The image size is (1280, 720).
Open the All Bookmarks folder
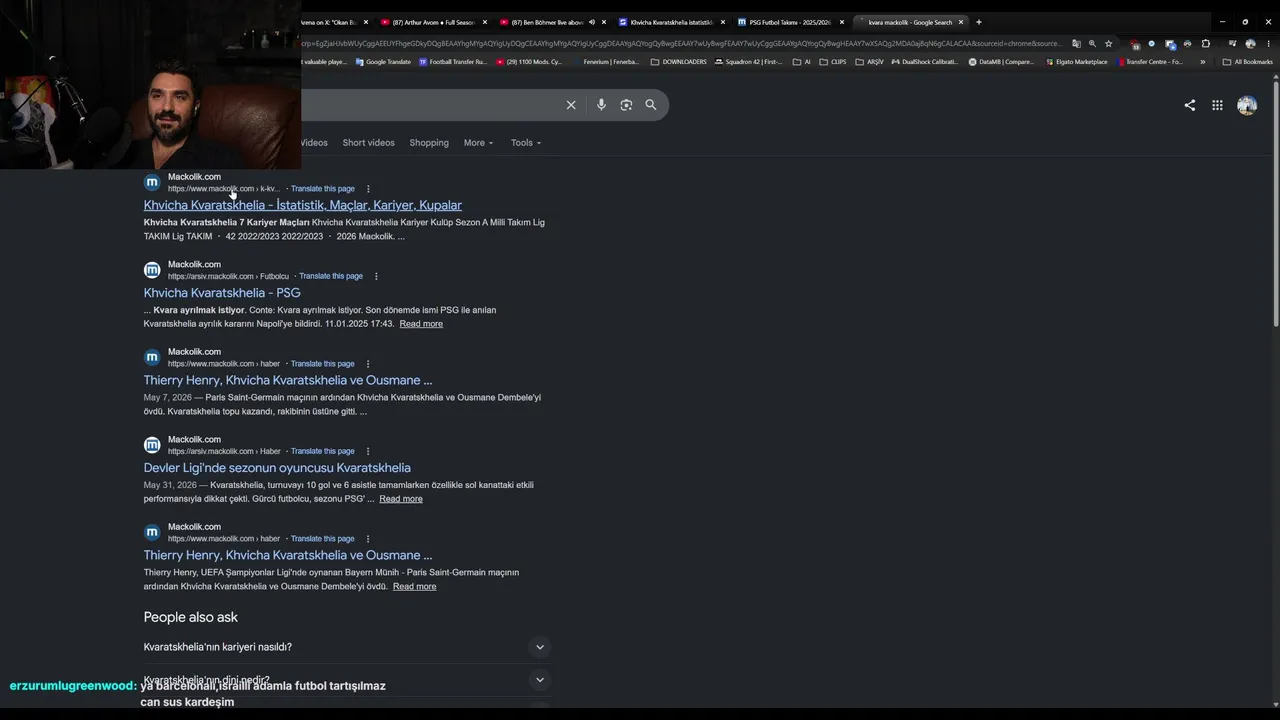click(1248, 62)
